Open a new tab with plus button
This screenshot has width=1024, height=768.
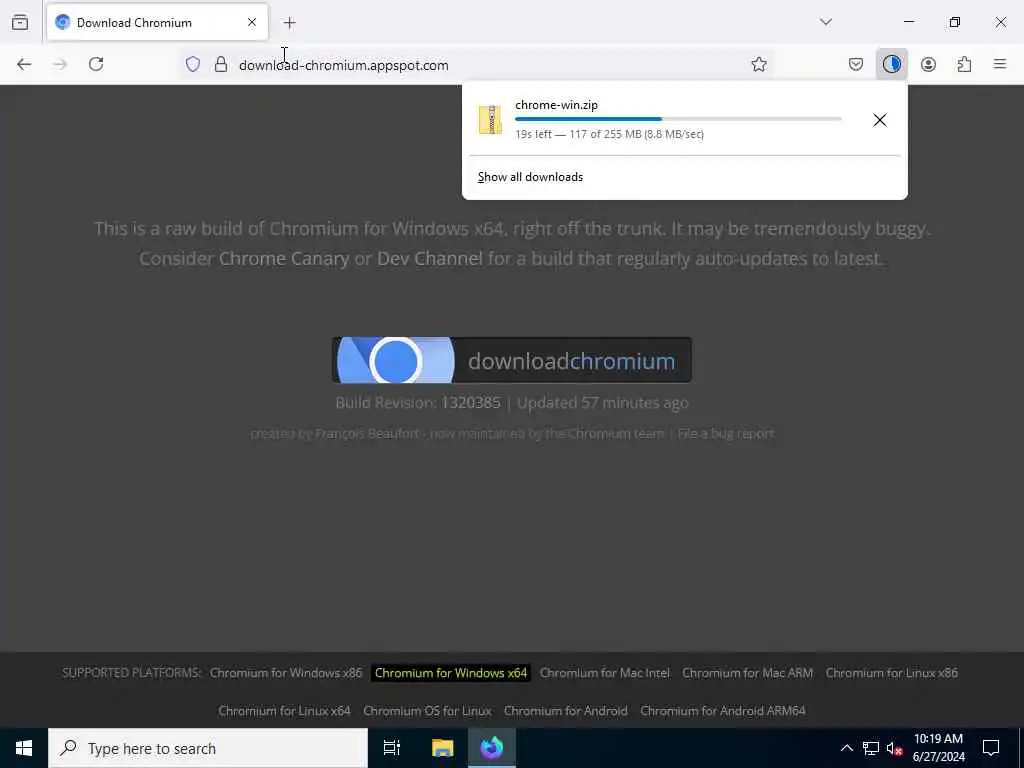click(x=289, y=23)
